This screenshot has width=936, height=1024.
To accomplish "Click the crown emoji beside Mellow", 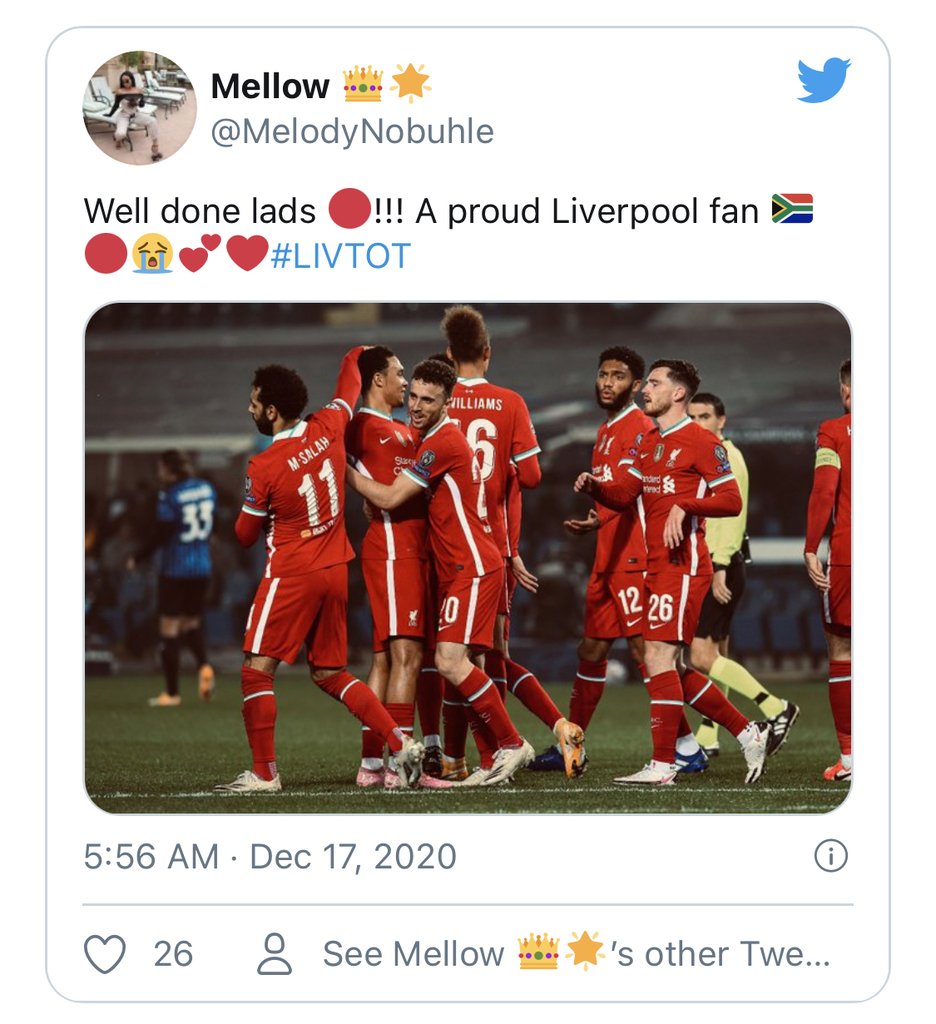I will [x=363, y=84].
